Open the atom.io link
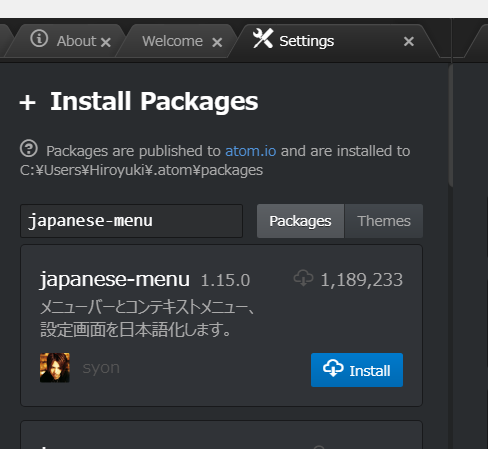 pyautogui.click(x=251, y=151)
